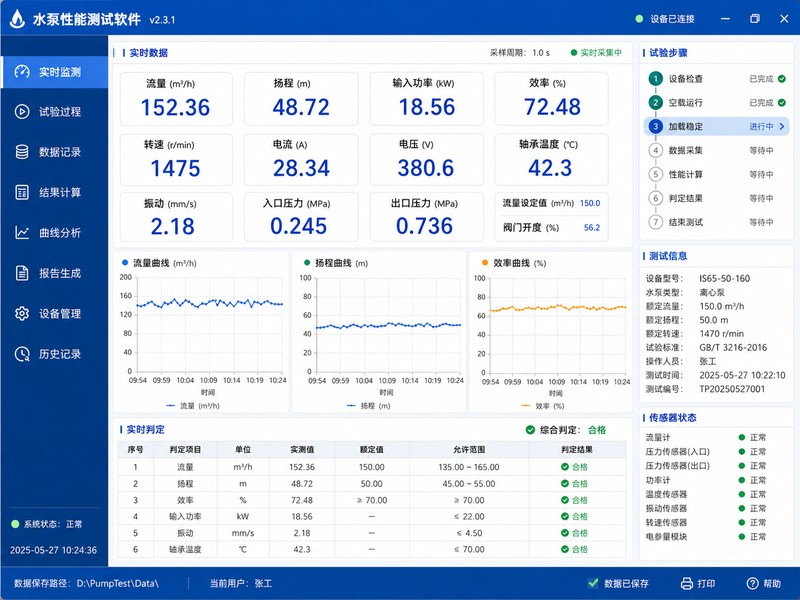Click the 扬程曲线 green legend dot
This screenshot has height=600, width=800.
click(307, 263)
